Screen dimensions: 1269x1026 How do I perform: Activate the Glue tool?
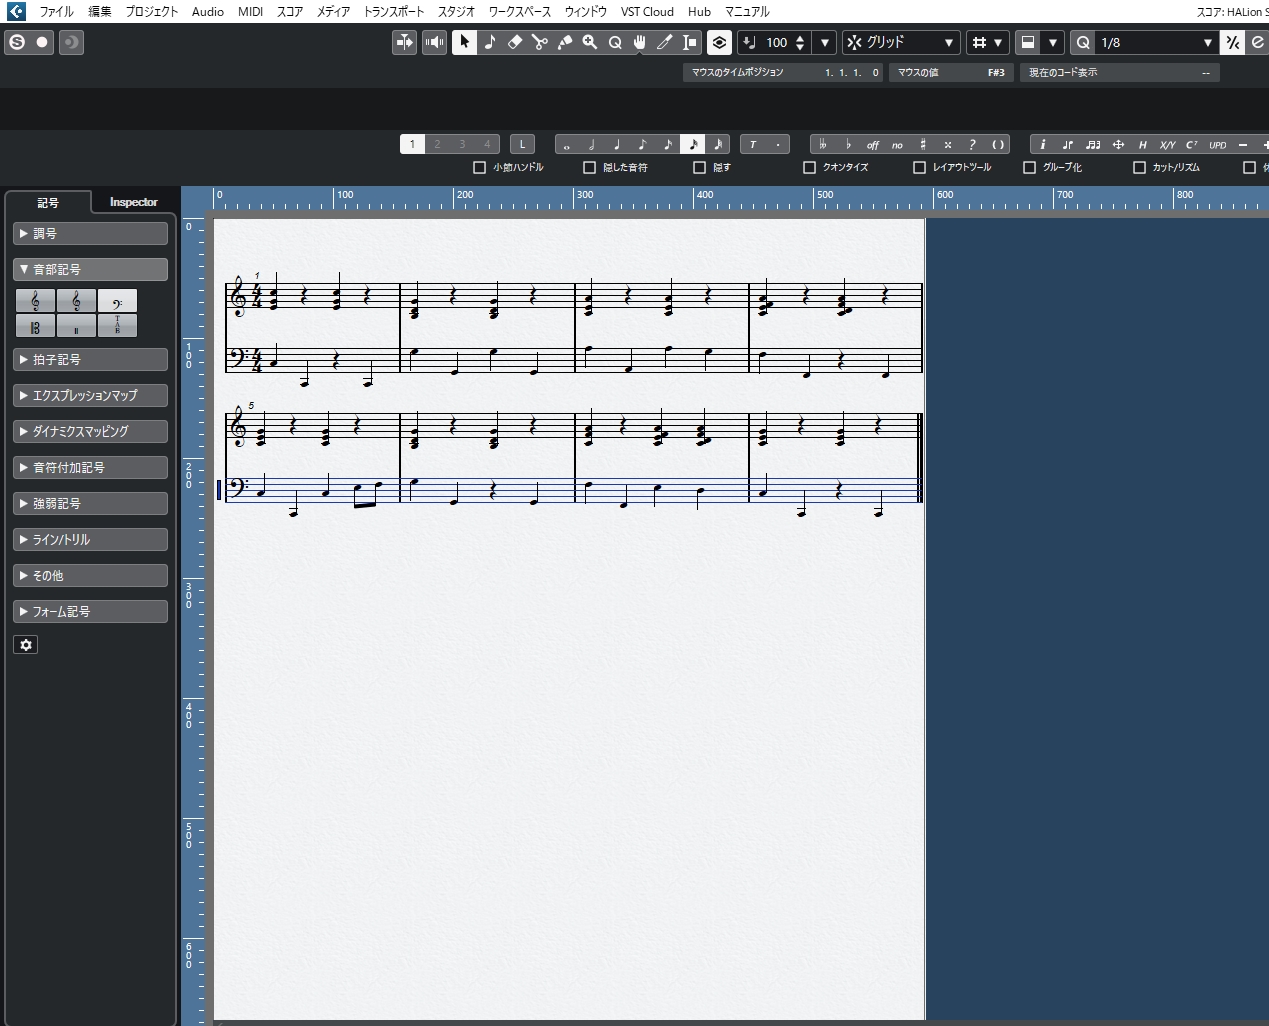(x=565, y=42)
